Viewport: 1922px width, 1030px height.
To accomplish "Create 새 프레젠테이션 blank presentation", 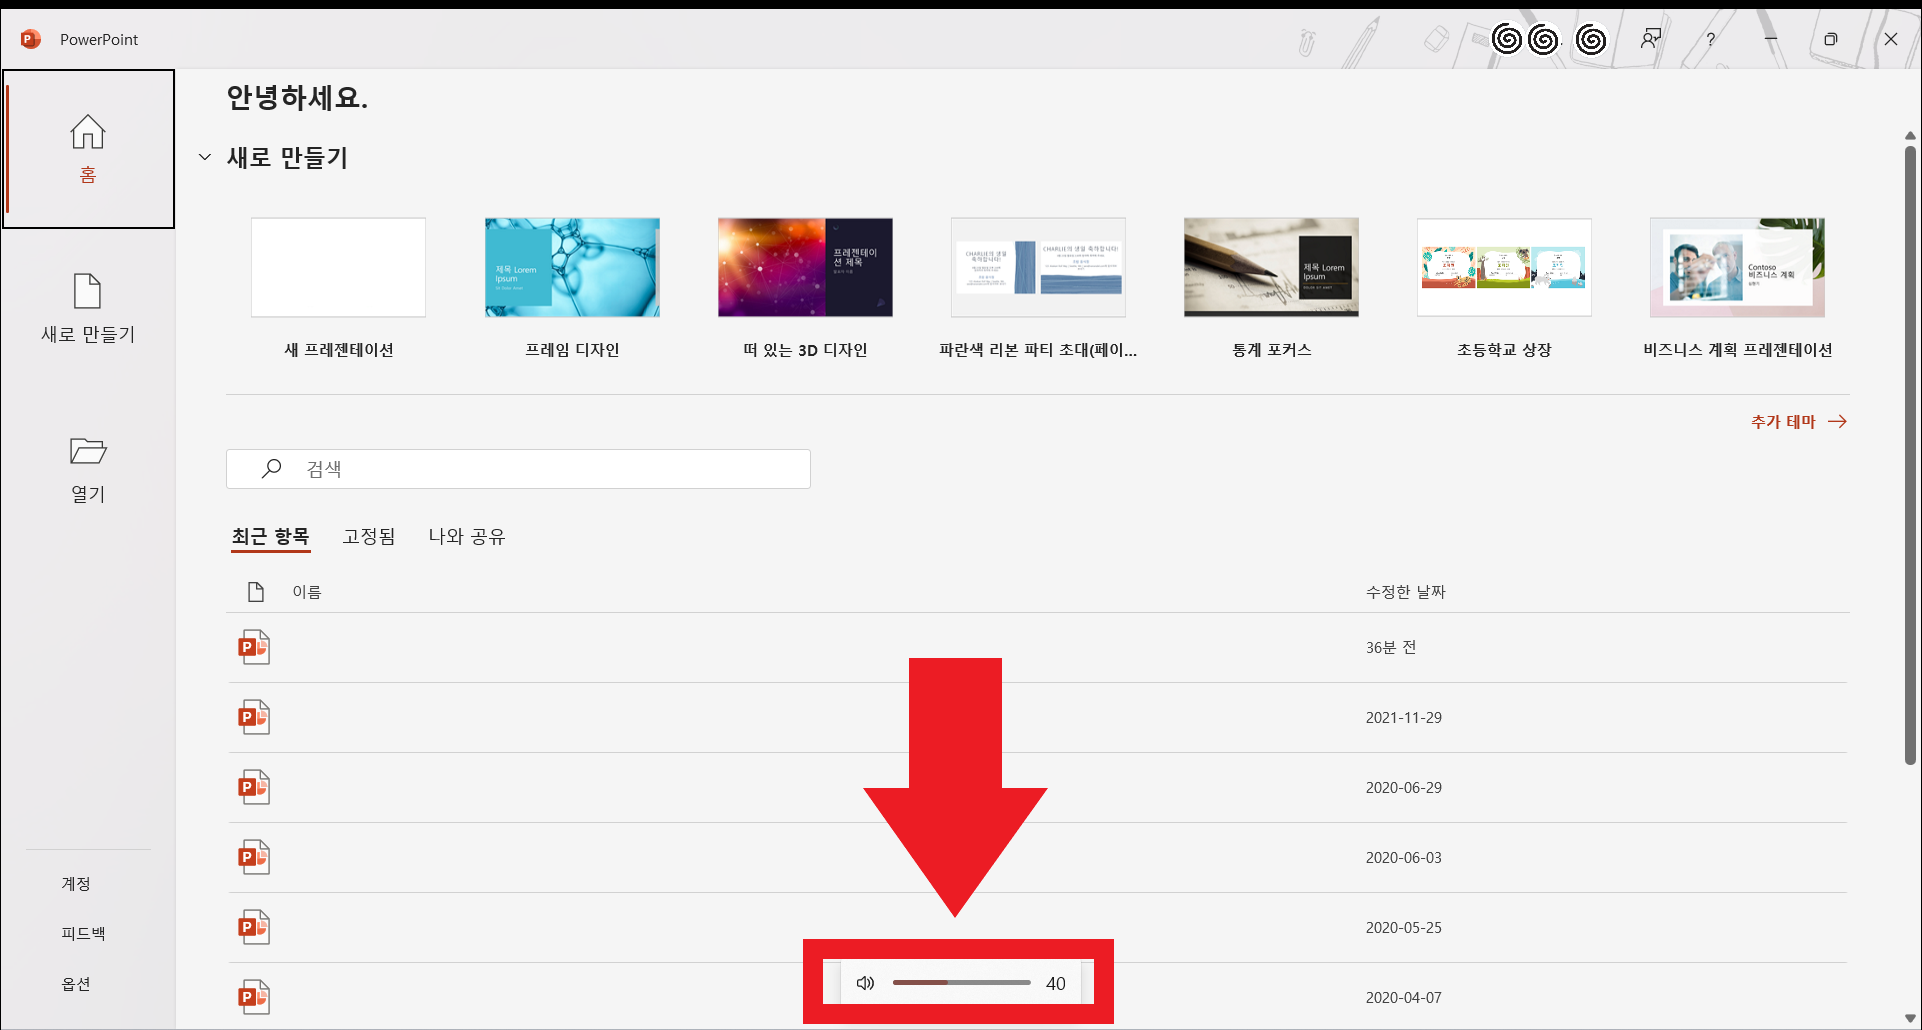I will pyautogui.click(x=338, y=287).
